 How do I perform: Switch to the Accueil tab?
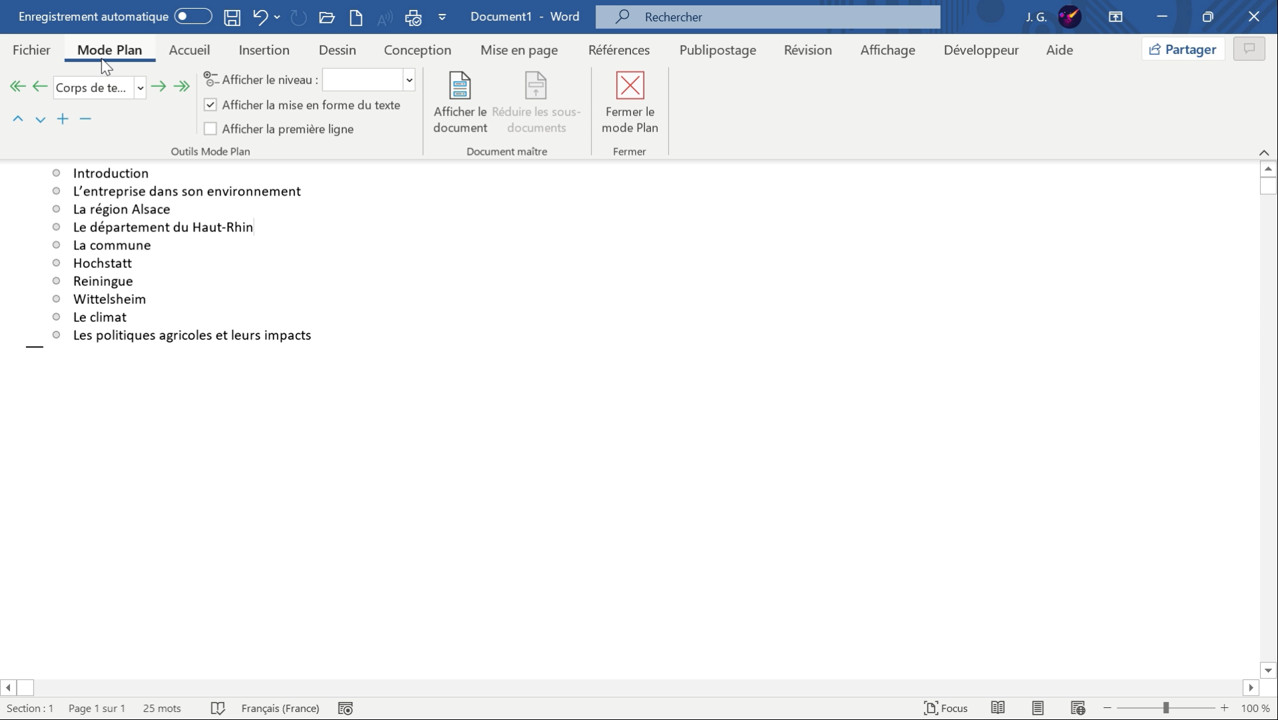coord(189,50)
